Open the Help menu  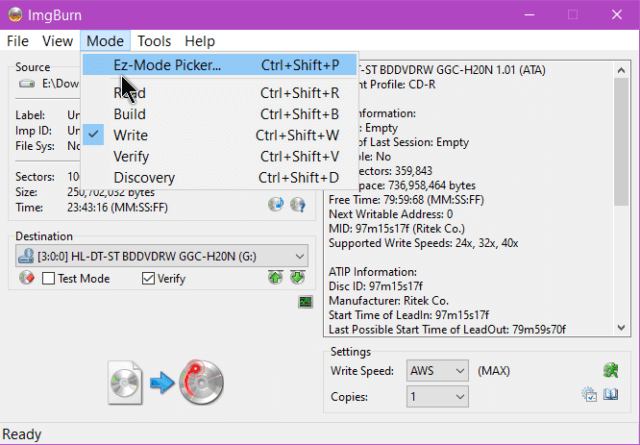click(x=200, y=41)
